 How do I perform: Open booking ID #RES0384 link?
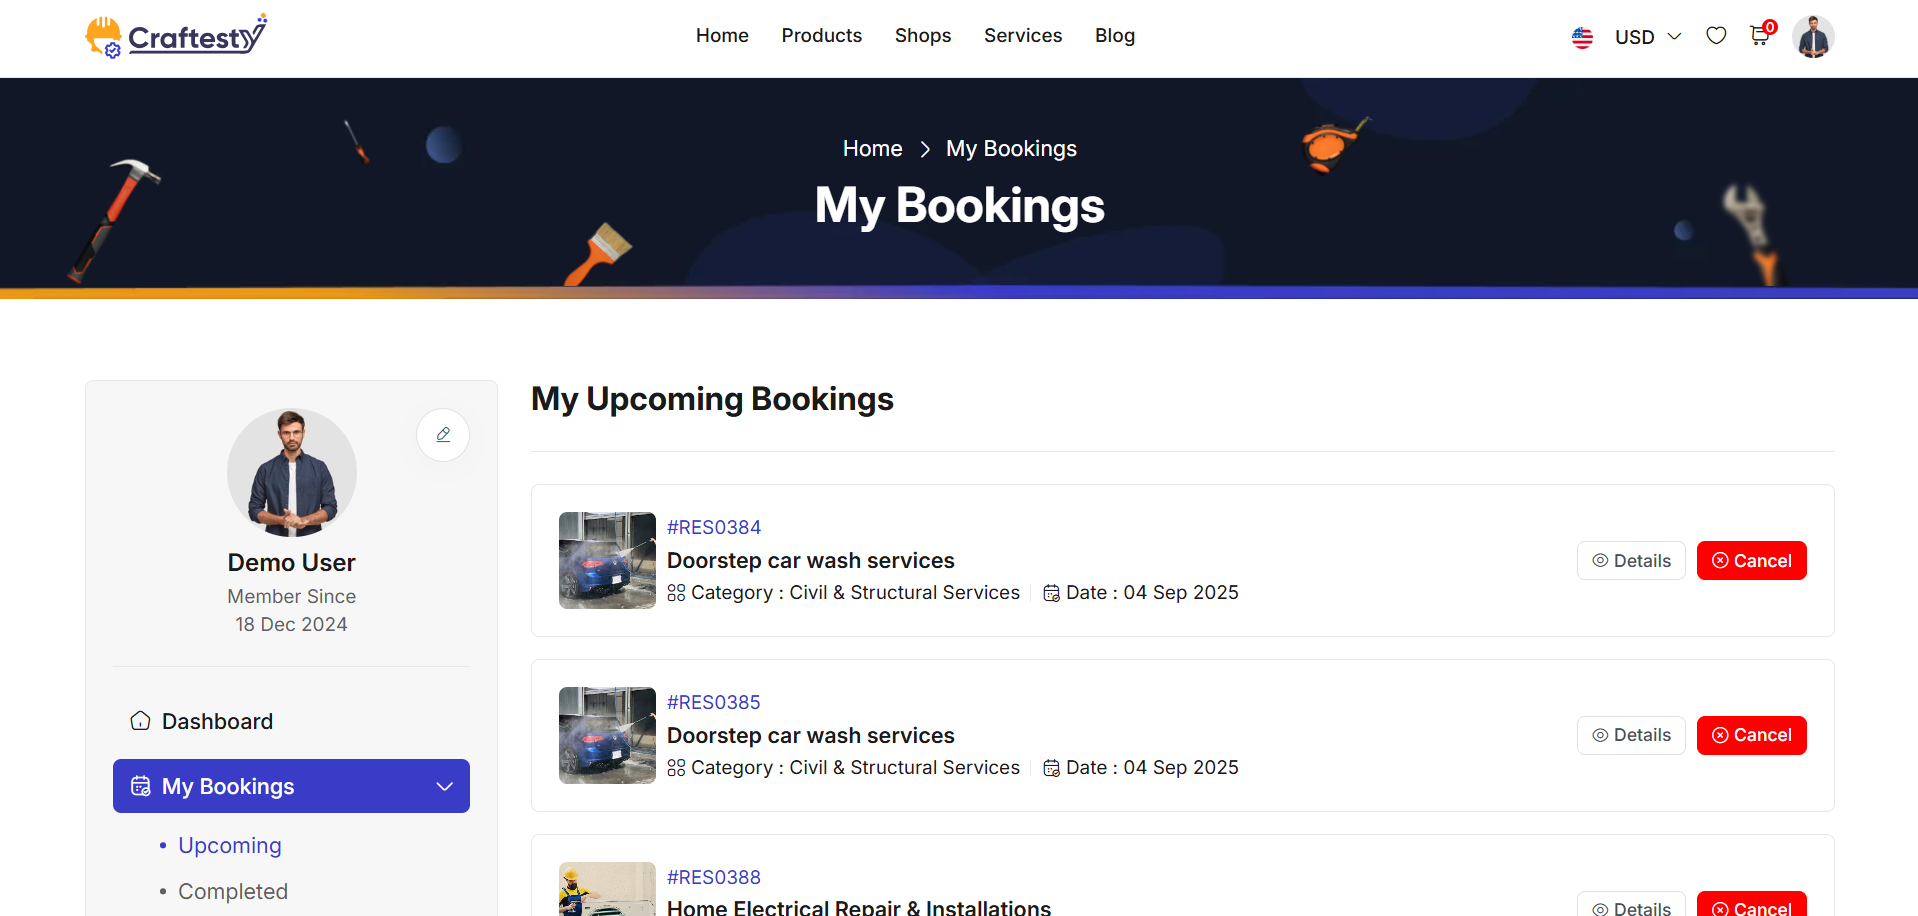pos(714,527)
